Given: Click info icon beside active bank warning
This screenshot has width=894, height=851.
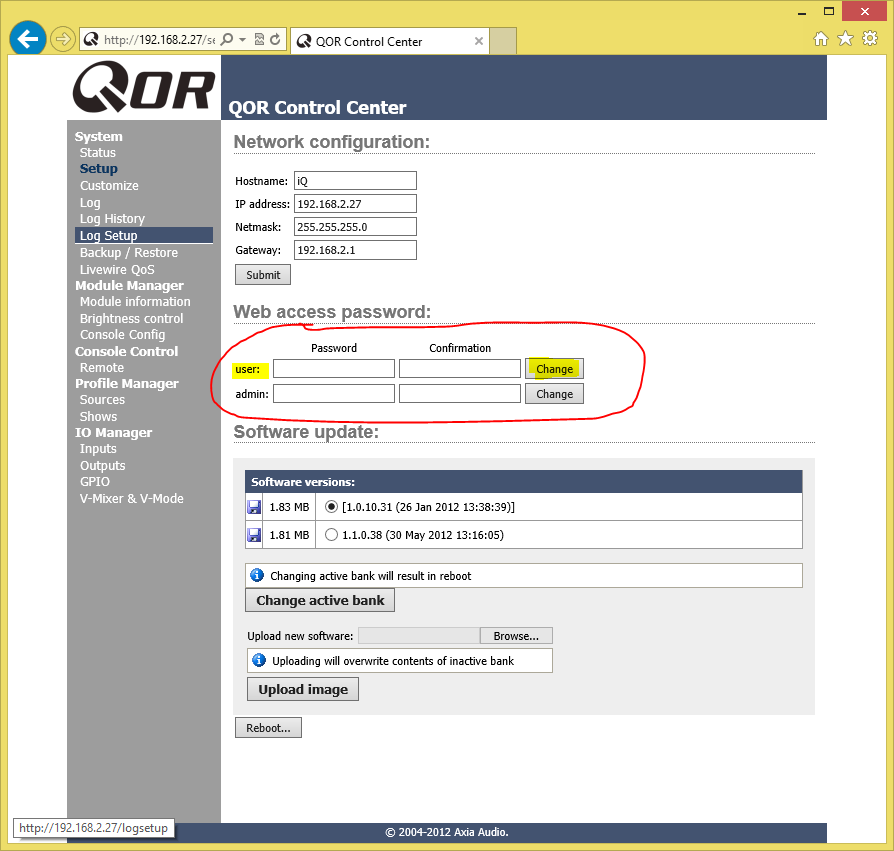Looking at the screenshot, I should coord(257,575).
